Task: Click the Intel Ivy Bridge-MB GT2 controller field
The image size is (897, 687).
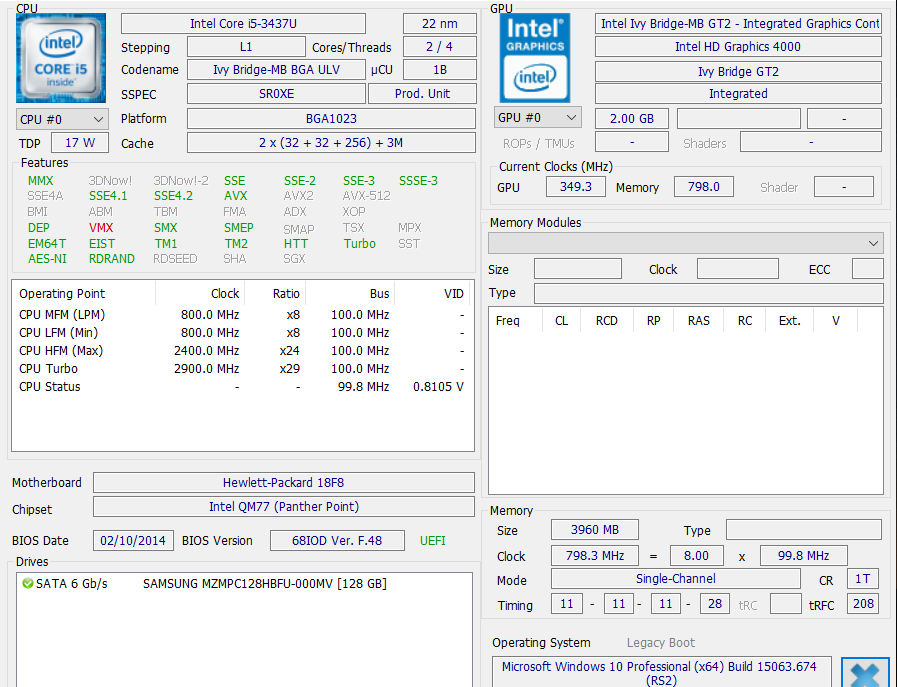Action: click(x=738, y=24)
